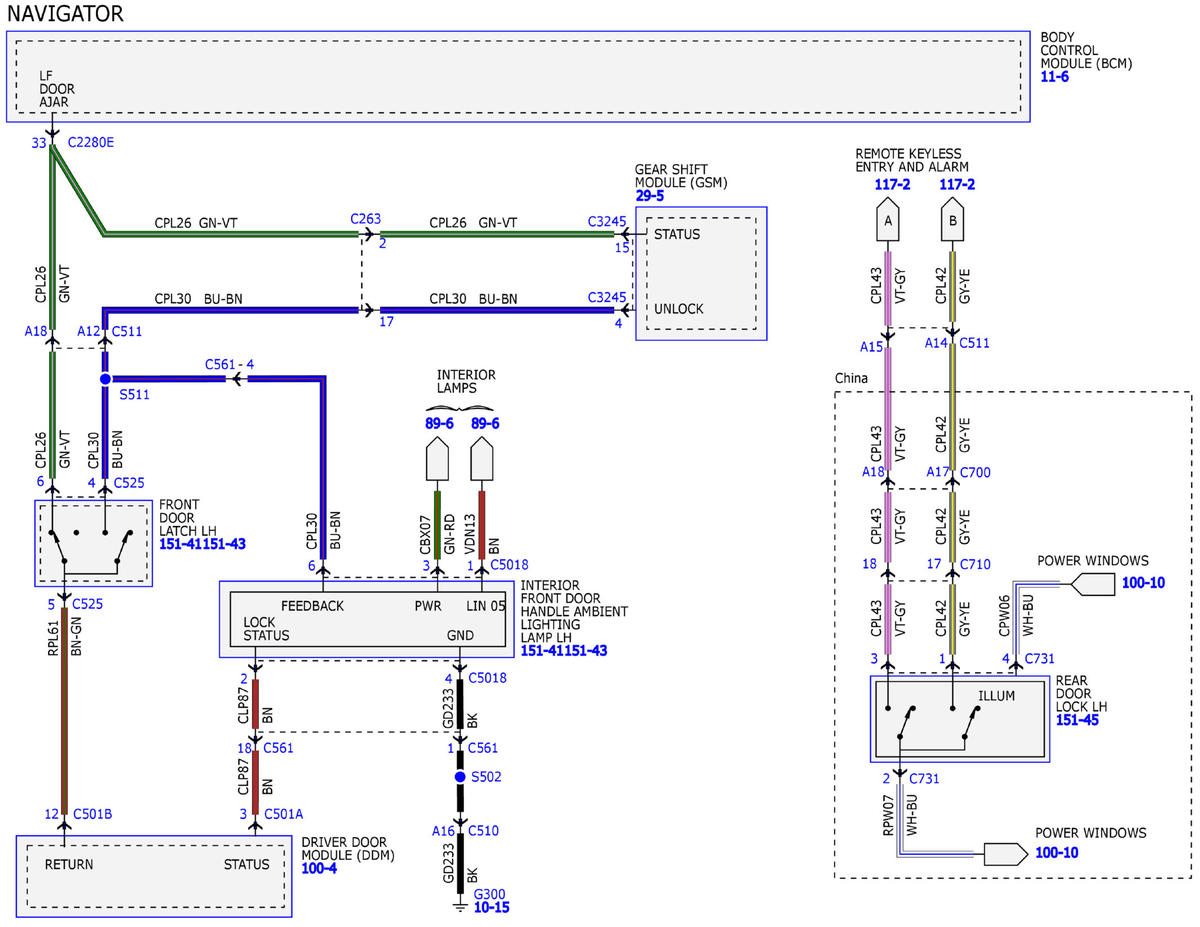
Task: Open ground G300 reference 10-15
Action: (x=492, y=908)
